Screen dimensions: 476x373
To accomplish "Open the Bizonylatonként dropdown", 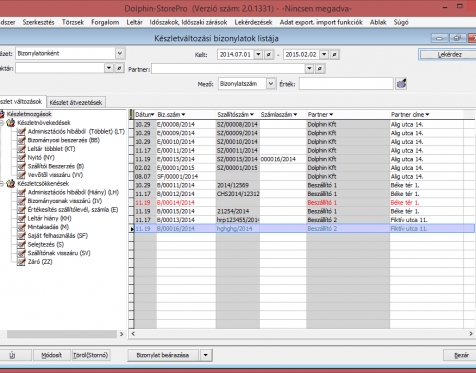I will coord(120,53).
